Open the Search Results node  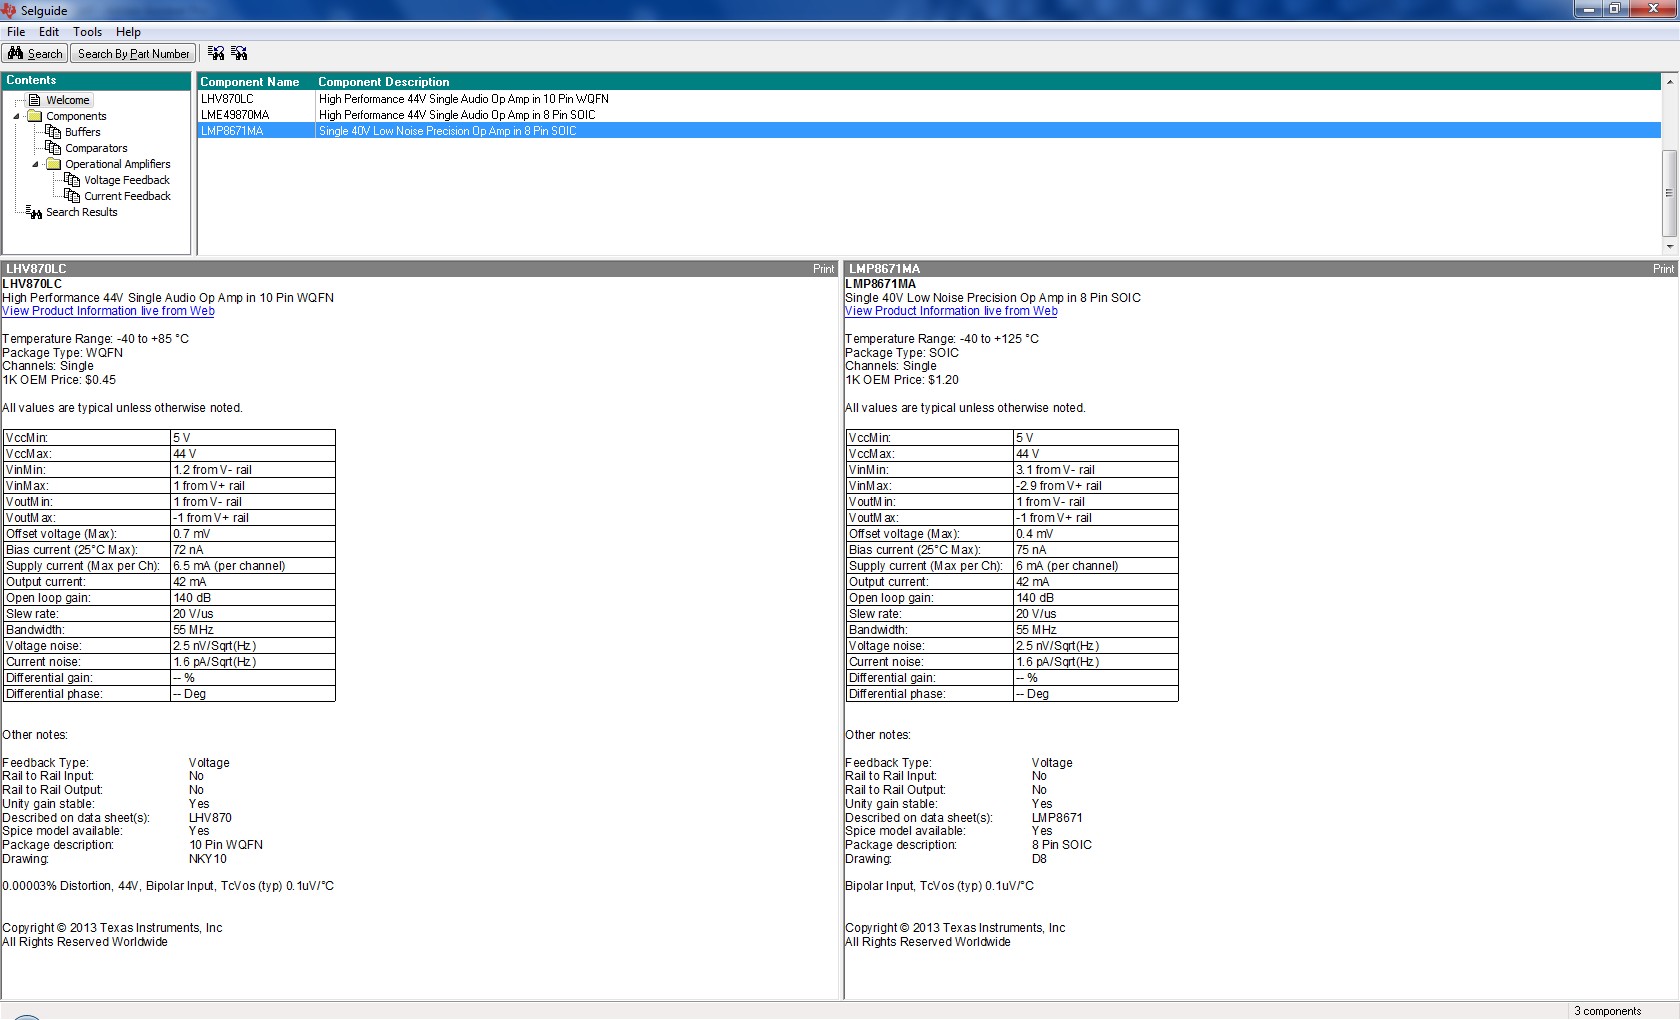(82, 212)
